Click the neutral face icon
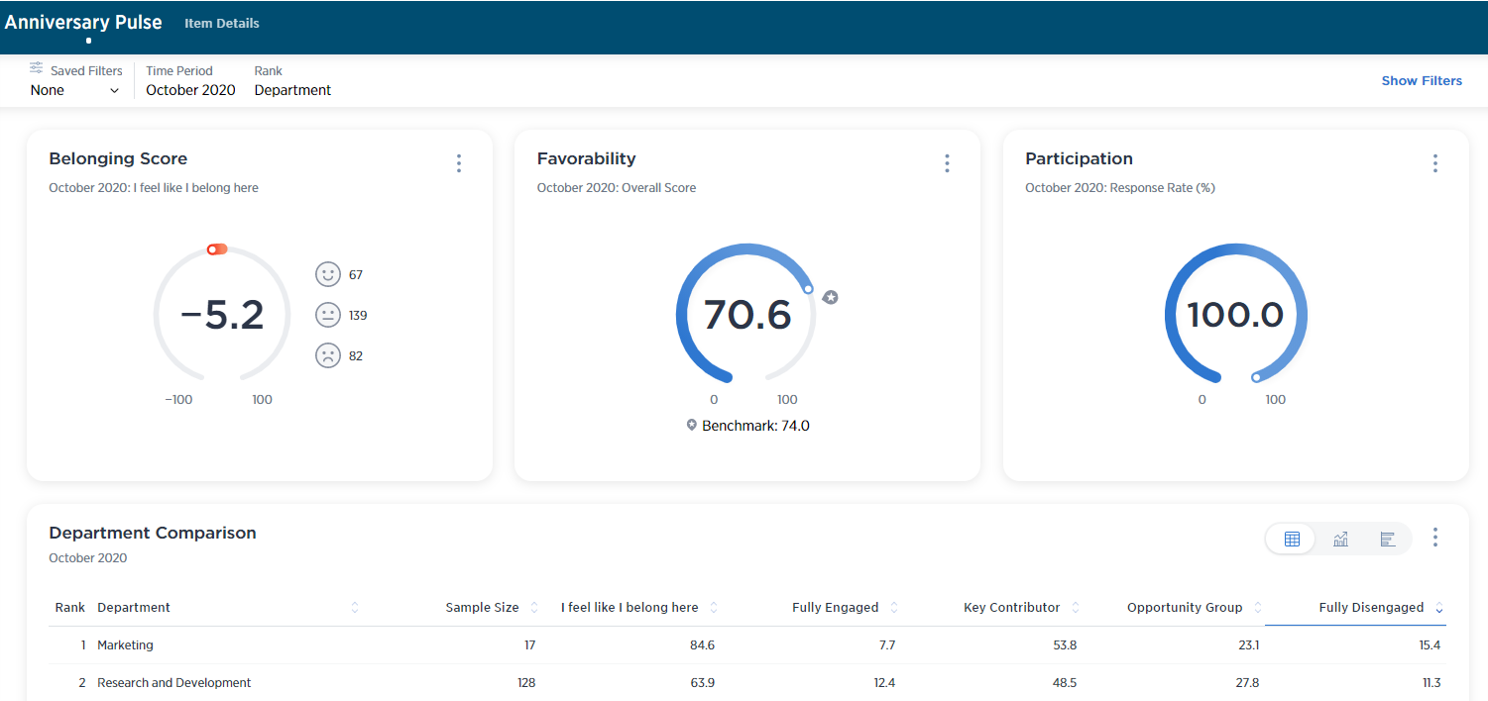This screenshot has width=1488, height=701. (x=327, y=315)
